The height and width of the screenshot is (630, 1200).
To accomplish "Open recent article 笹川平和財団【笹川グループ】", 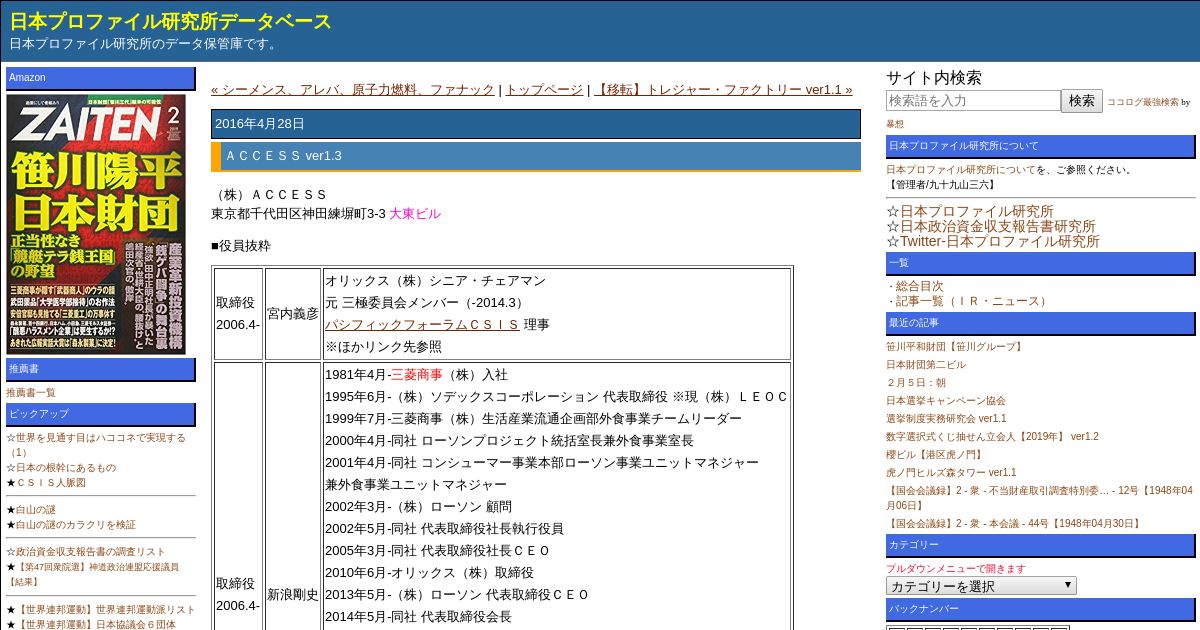I will pos(956,347).
